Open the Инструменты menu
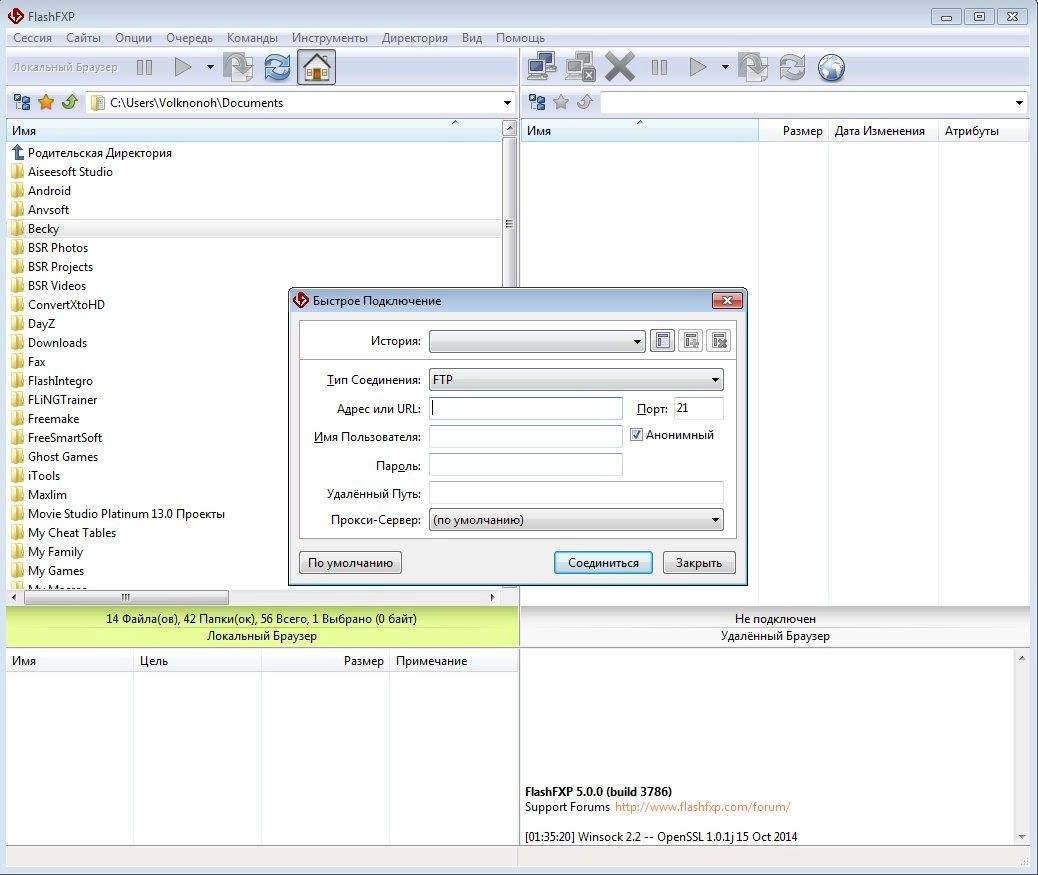This screenshot has width=1038, height=875. [x=330, y=38]
